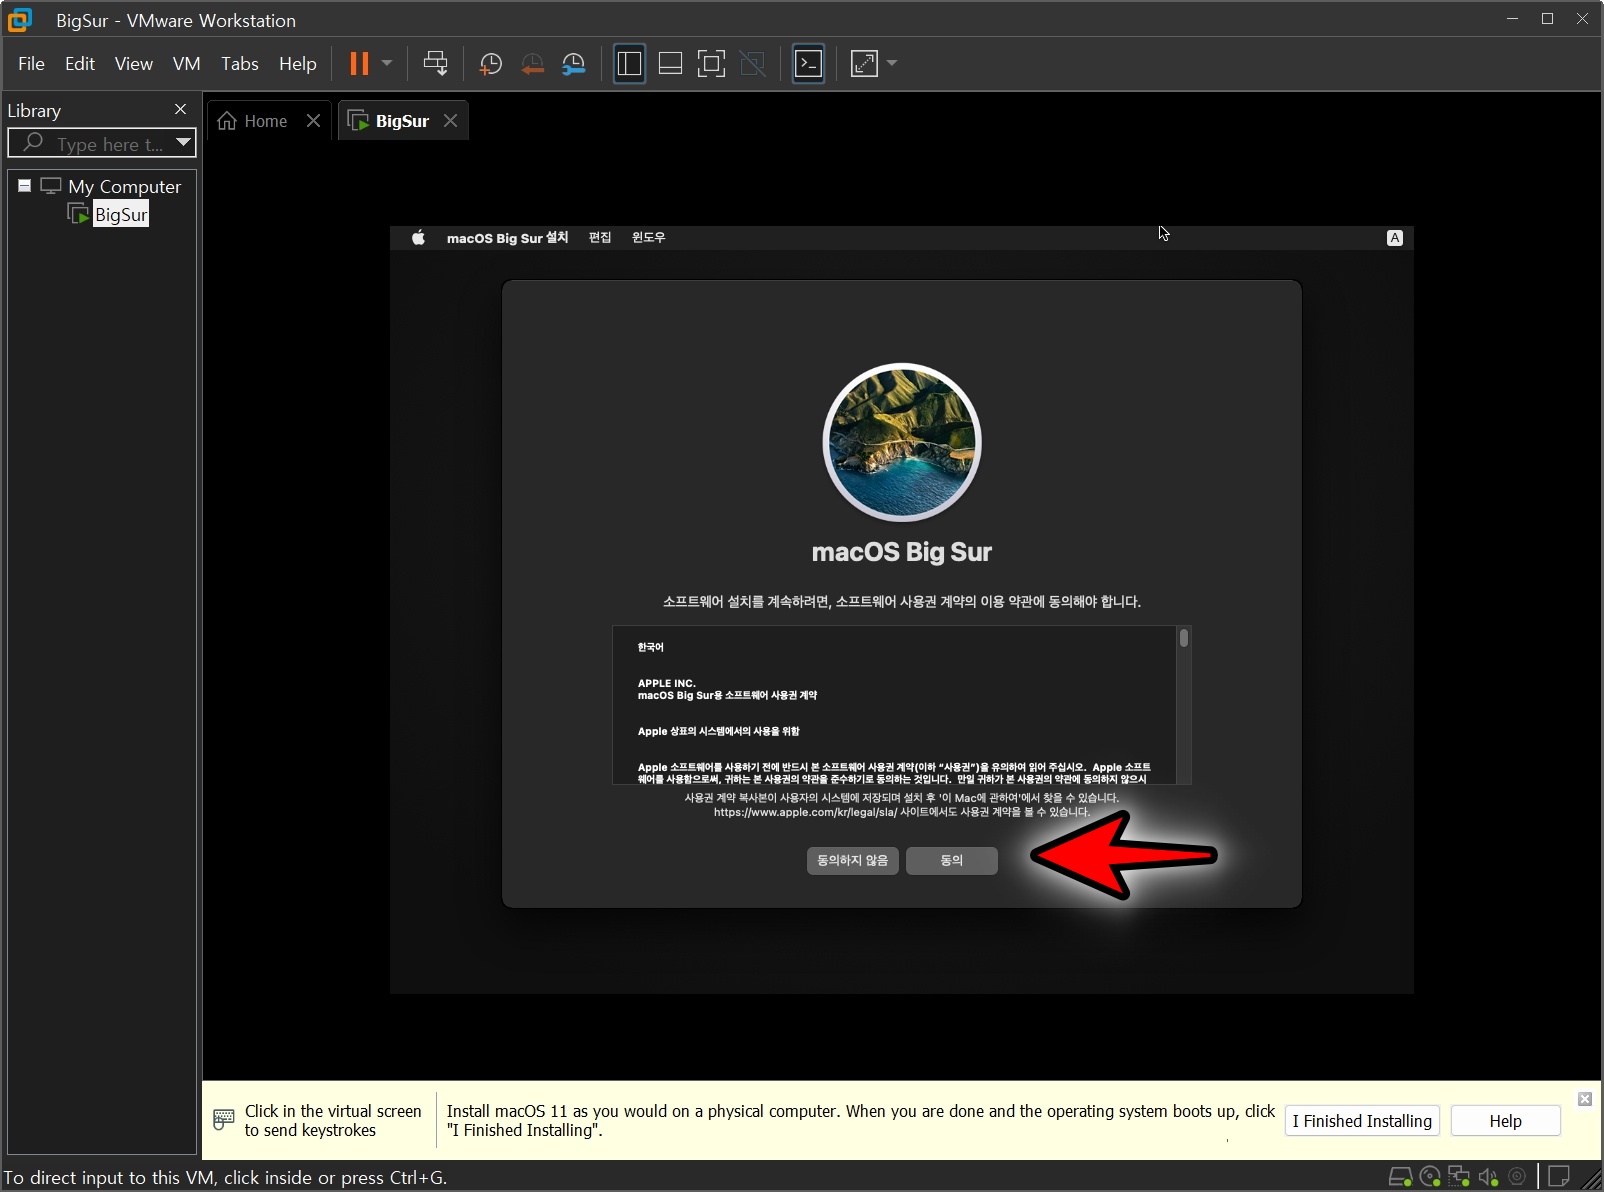The width and height of the screenshot is (1604, 1192).
Task: Select the BigSur VM in the library
Action: pos(121,215)
